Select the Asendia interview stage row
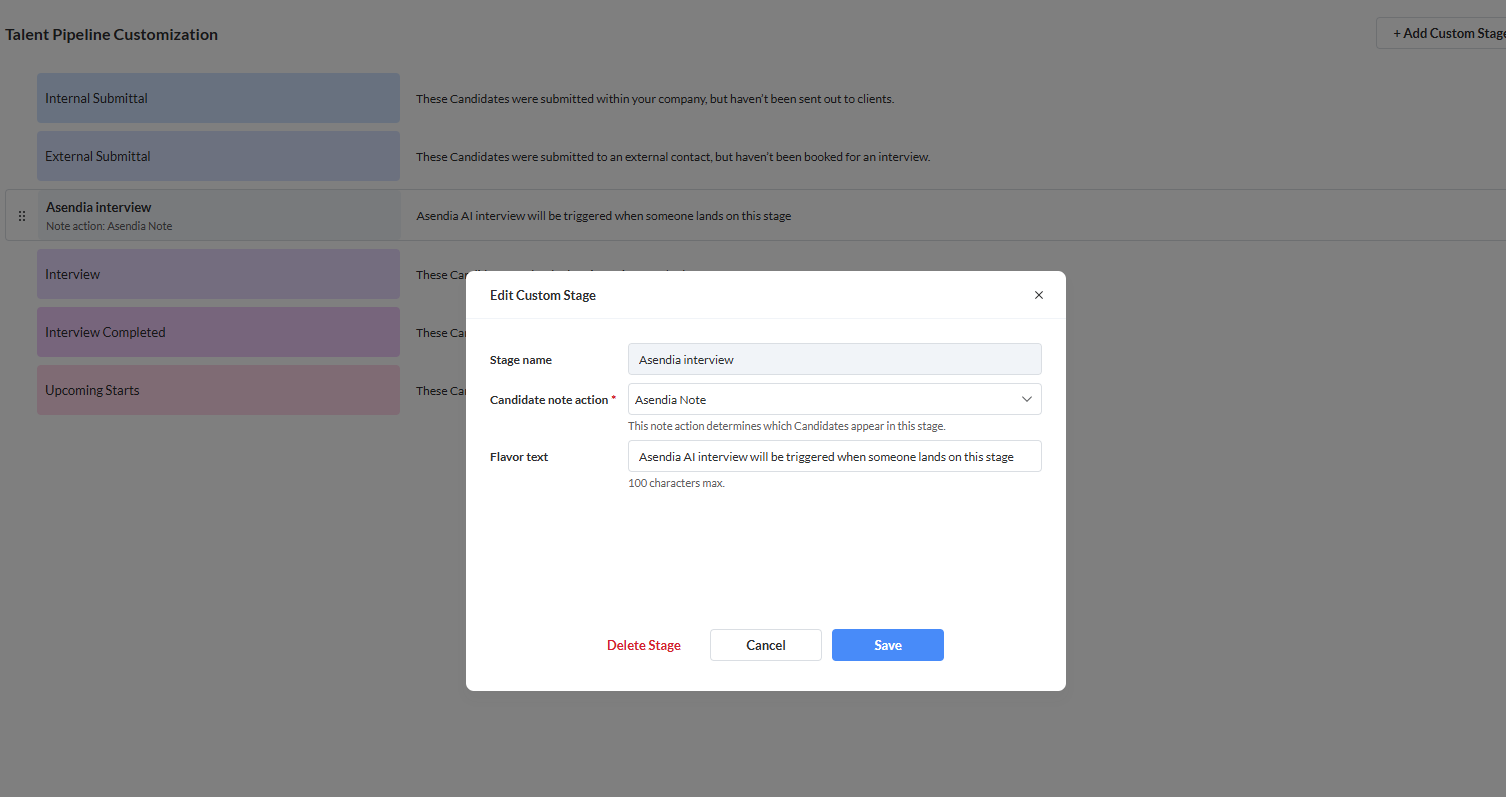The width and height of the screenshot is (1506, 797). coord(755,215)
